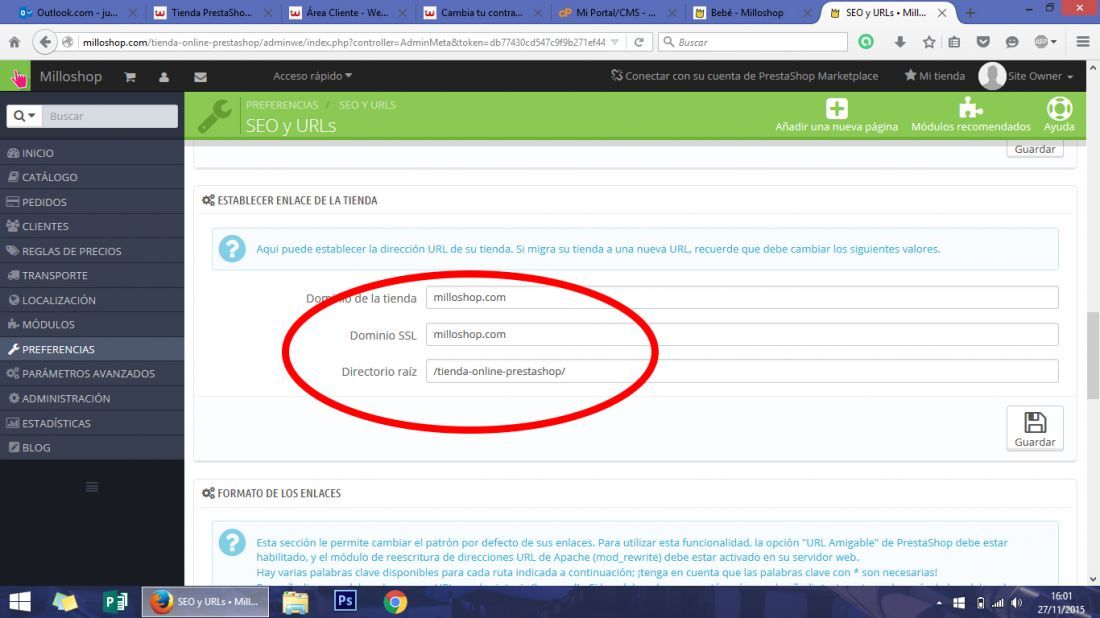Show hidden tray icons arrow
1100x618 pixels.
[x=939, y=603]
